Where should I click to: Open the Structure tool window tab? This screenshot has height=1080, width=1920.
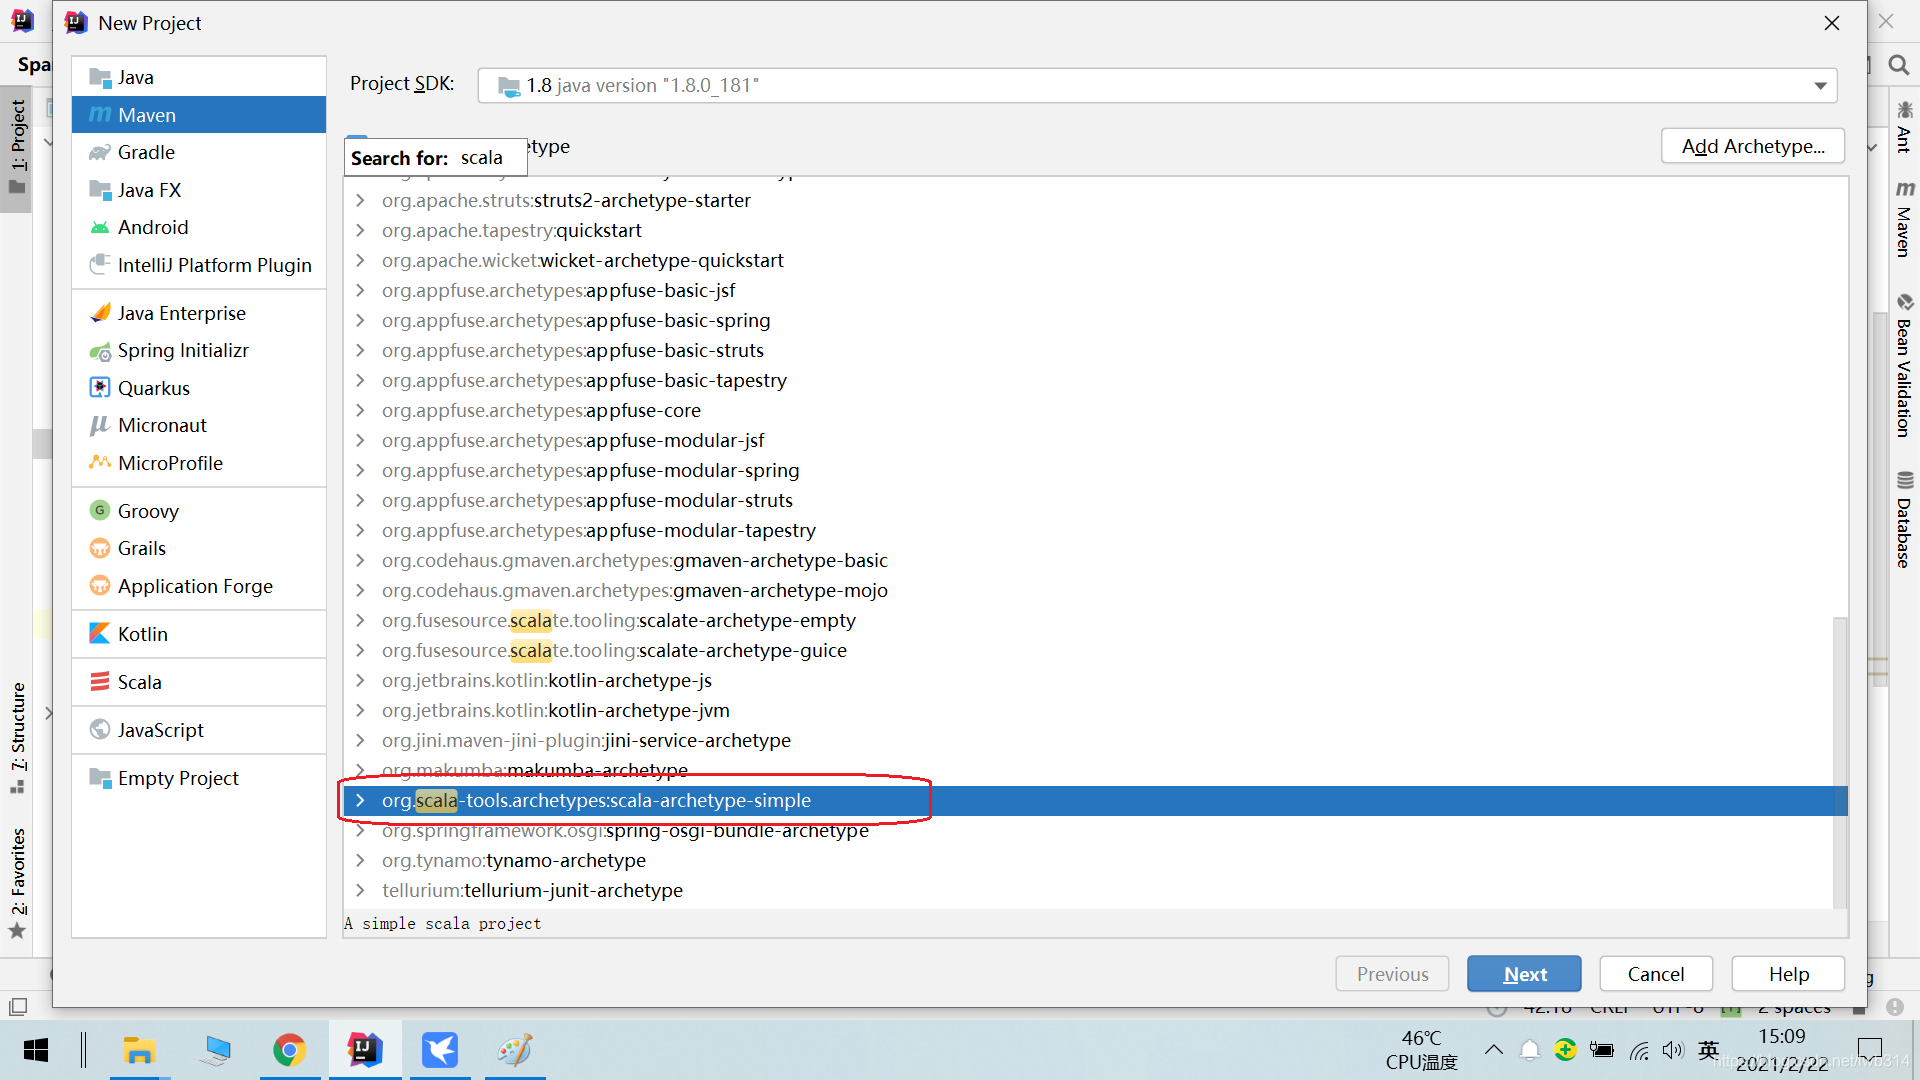[x=17, y=738]
